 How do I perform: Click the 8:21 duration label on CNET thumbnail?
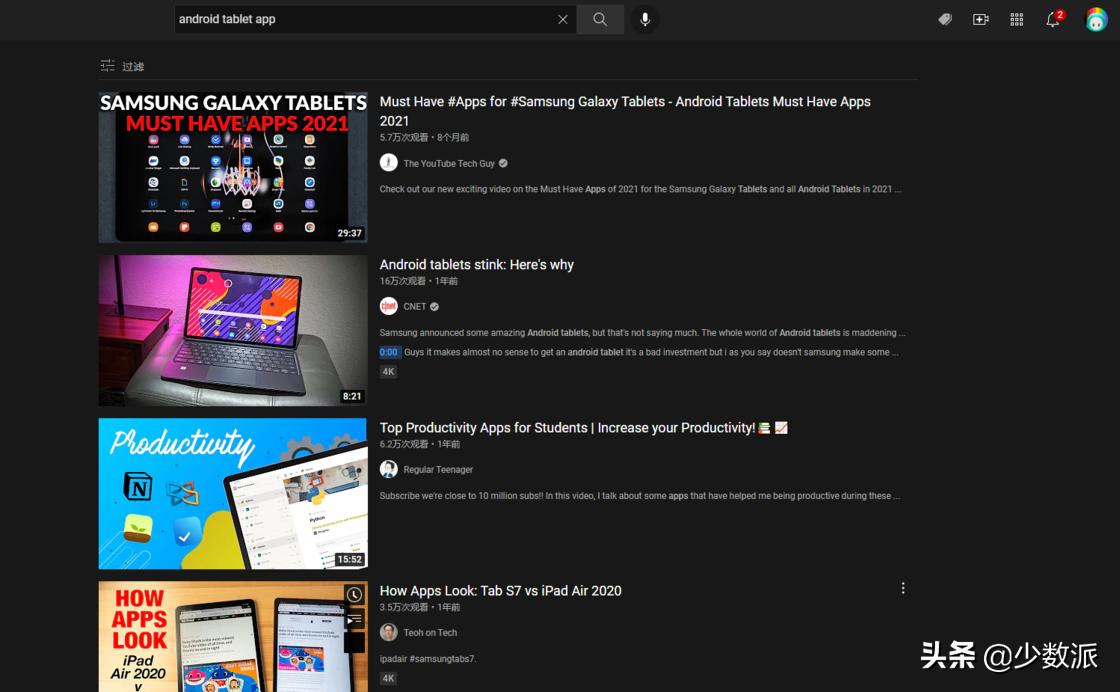[351, 396]
